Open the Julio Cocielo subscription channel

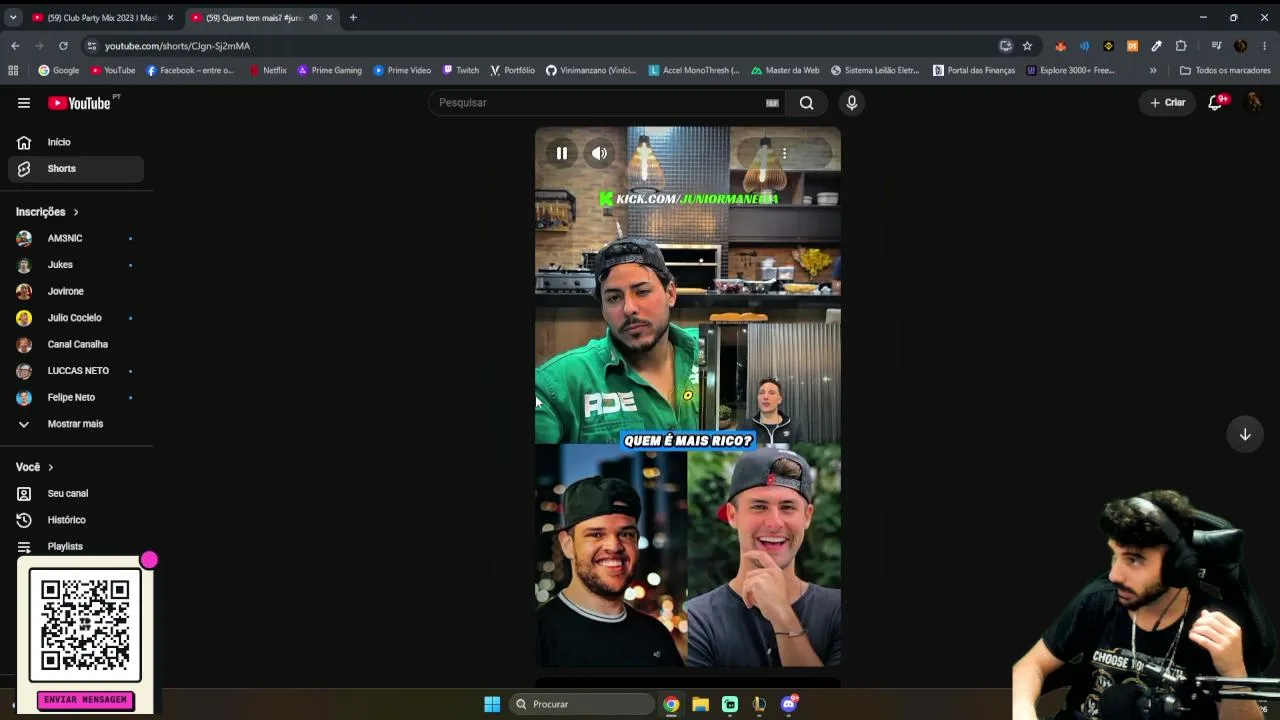tap(76, 318)
